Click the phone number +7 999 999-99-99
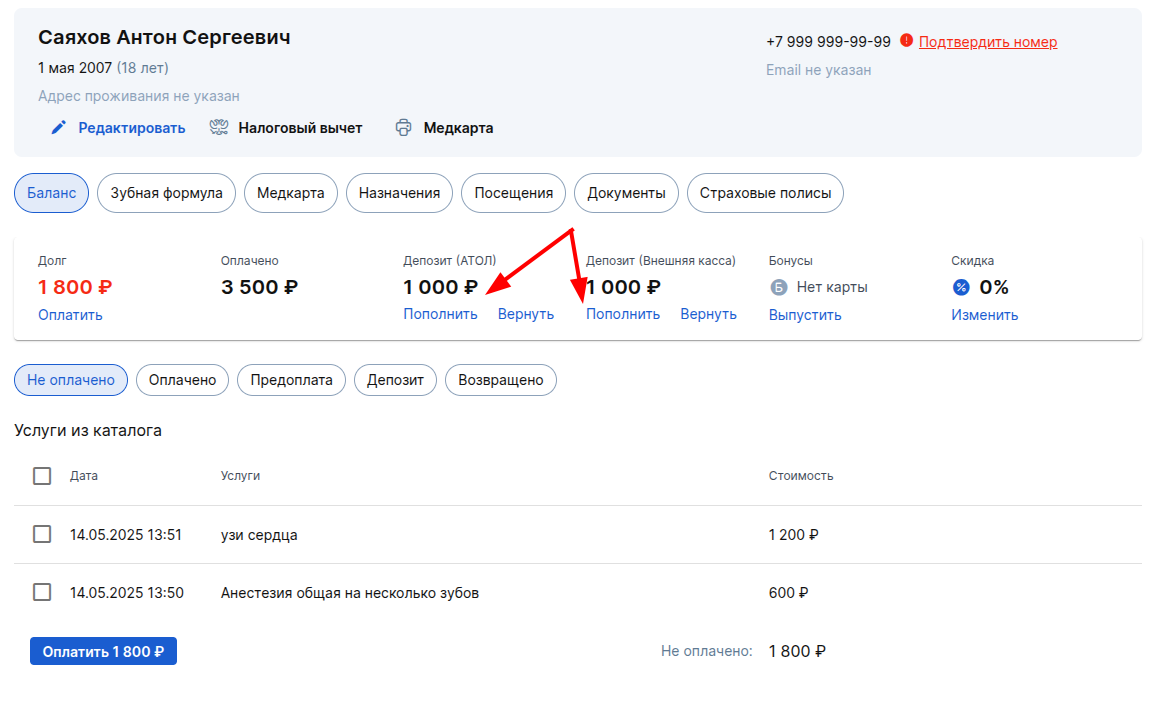 point(829,42)
